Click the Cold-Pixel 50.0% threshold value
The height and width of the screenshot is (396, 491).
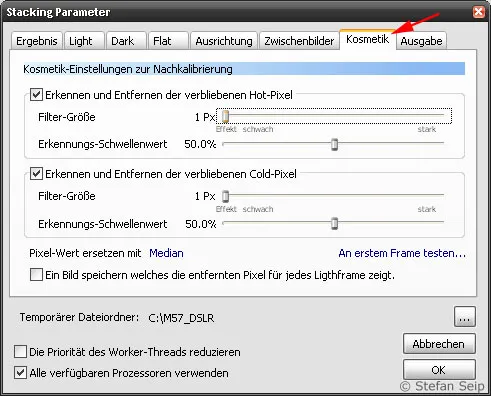[x=201, y=224]
